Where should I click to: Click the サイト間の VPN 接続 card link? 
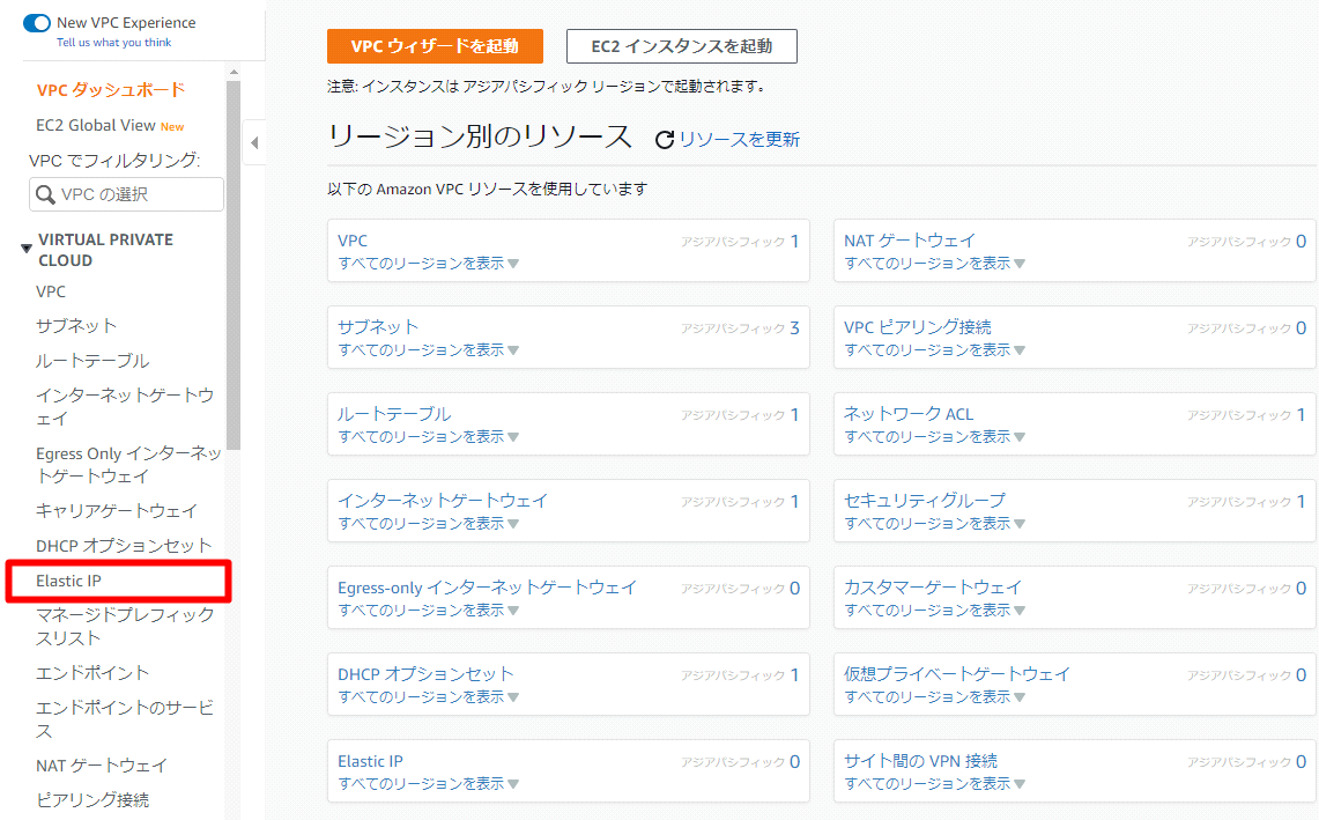coord(921,761)
